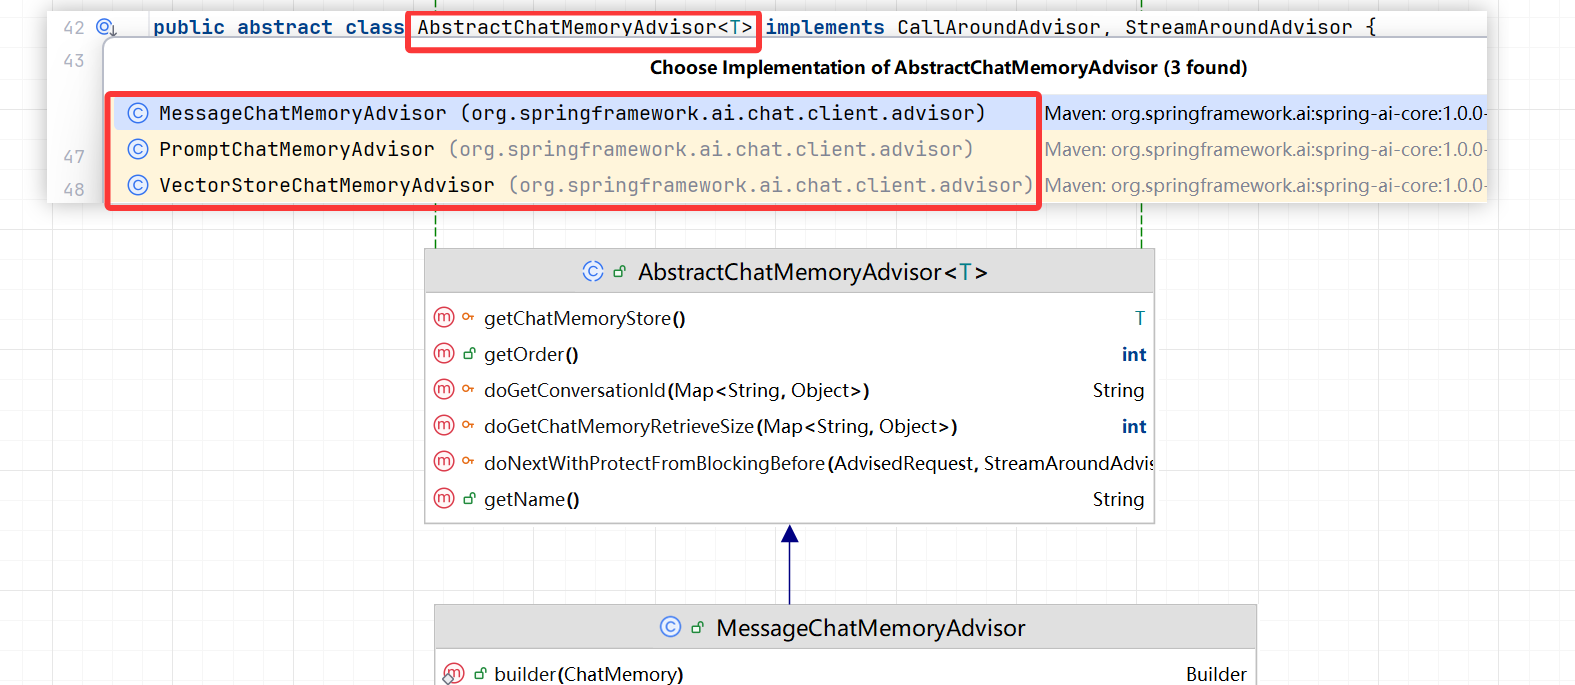The image size is (1575, 685).
Task: Click StreamAroundAdvisor interface name in code
Action: [1238, 27]
